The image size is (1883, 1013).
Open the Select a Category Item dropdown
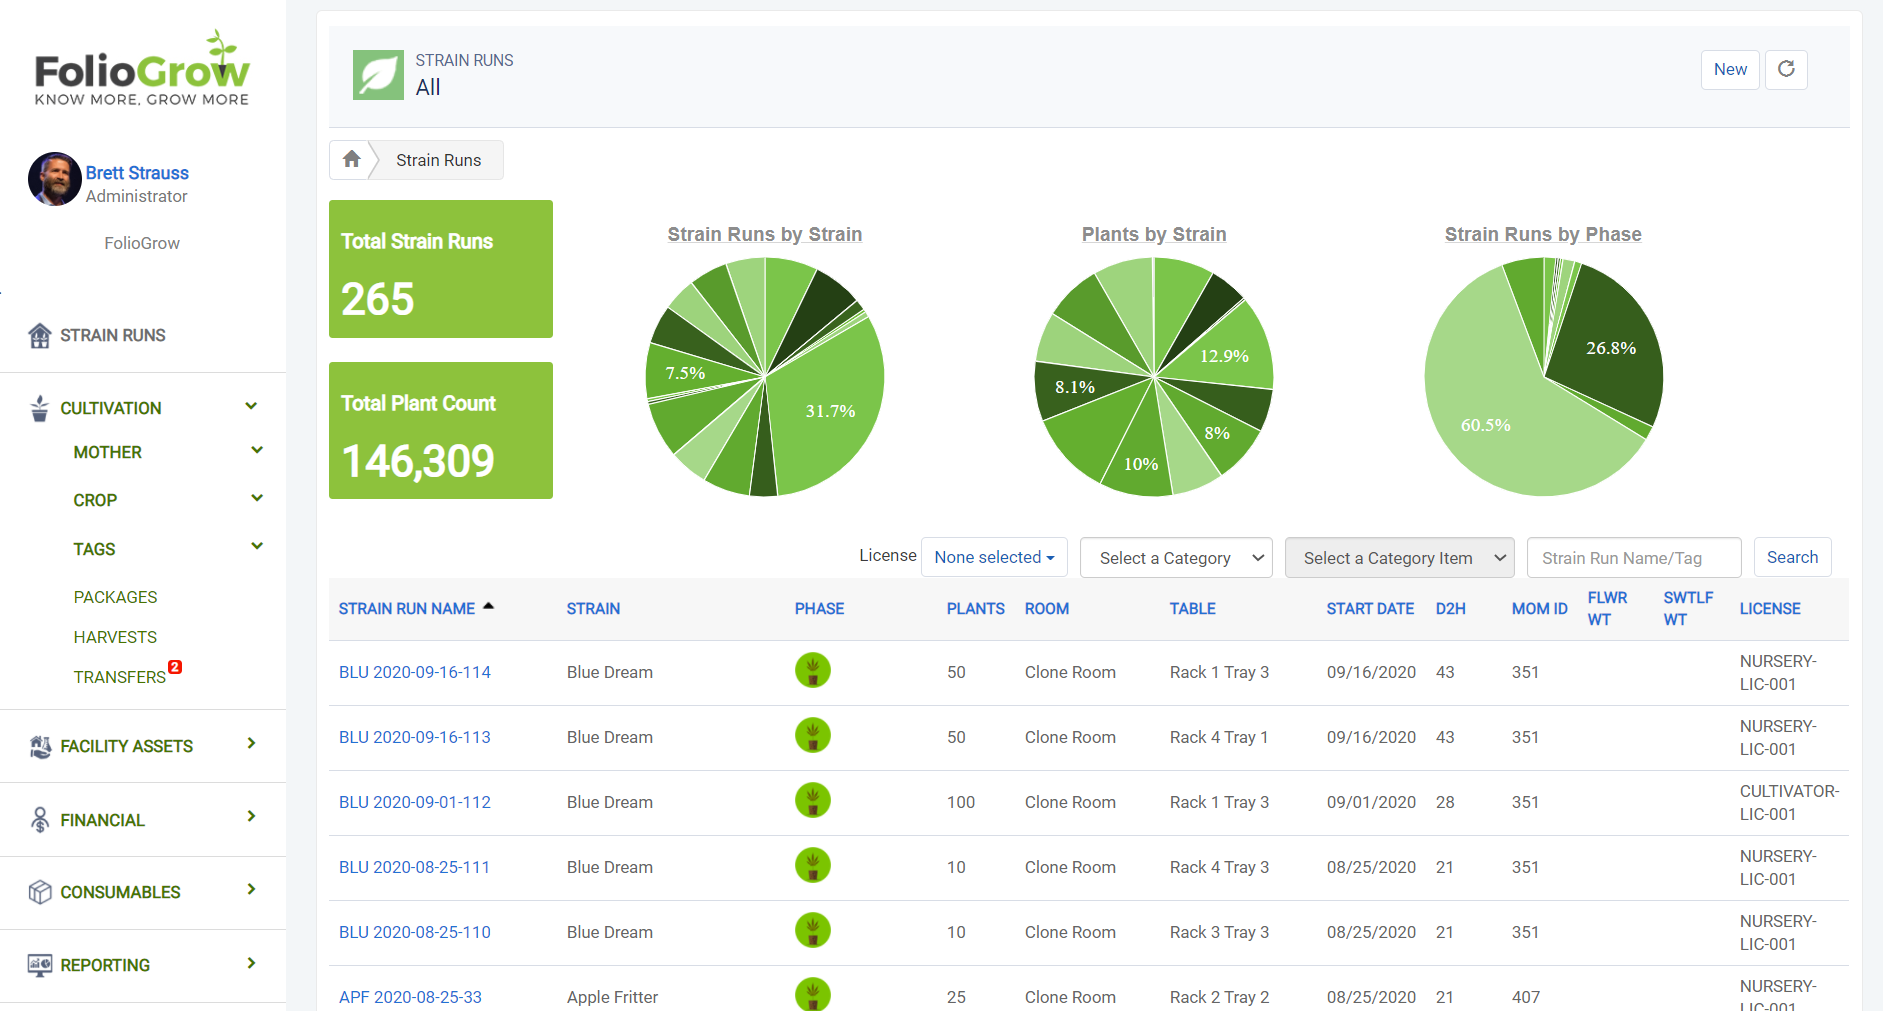pos(1398,558)
